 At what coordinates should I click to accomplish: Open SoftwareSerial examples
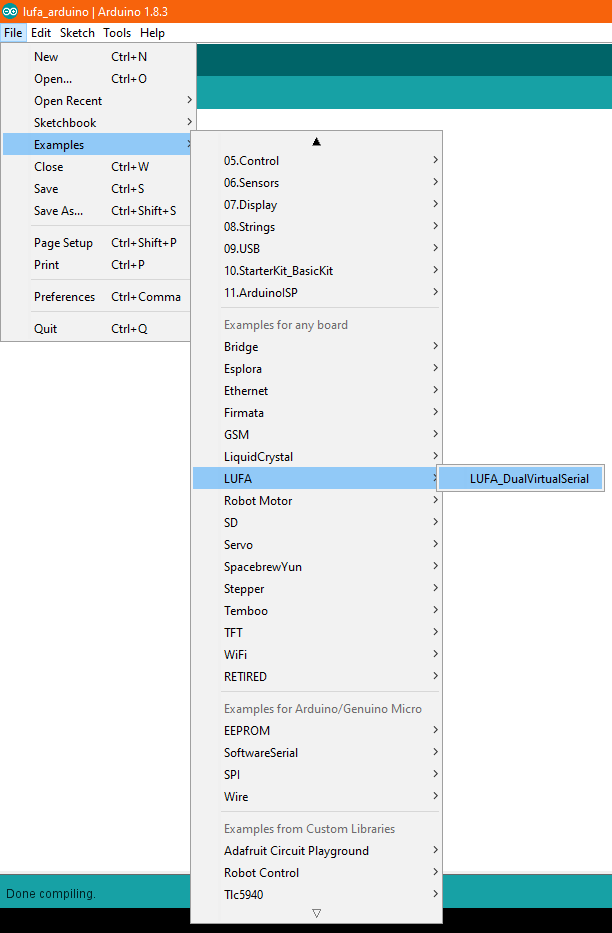pyautogui.click(x=316, y=753)
